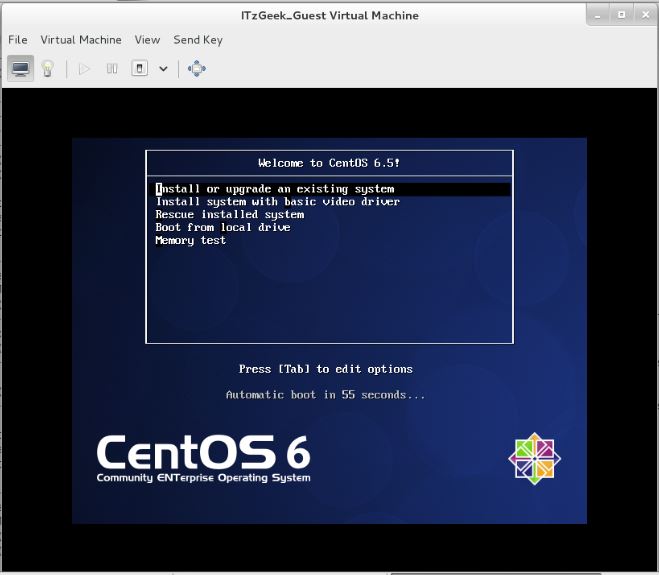
Task: Select Install or upgrade an existing system
Action: (x=330, y=189)
